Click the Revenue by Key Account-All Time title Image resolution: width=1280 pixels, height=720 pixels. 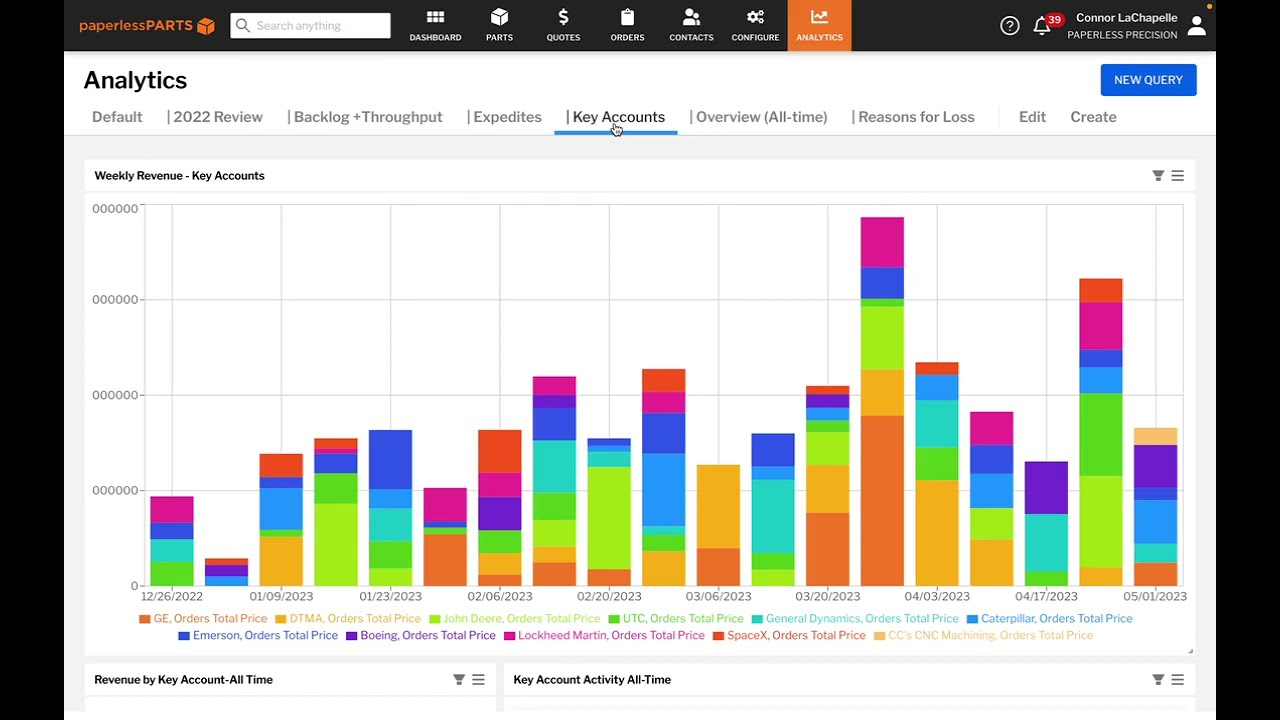coord(183,680)
